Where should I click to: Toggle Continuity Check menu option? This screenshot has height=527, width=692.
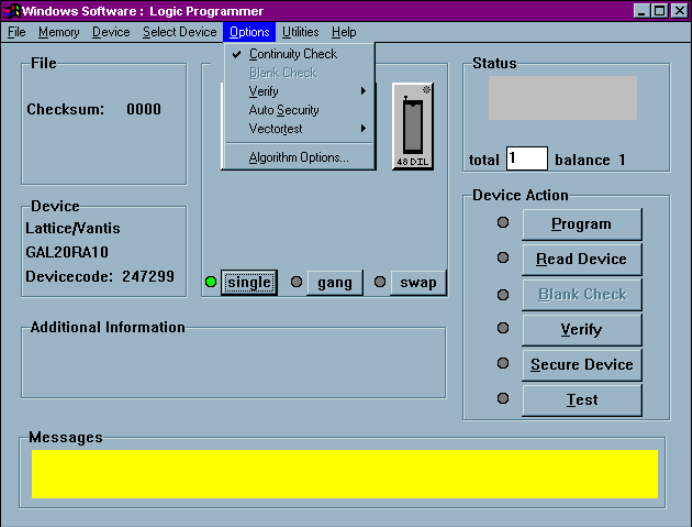pyautogui.click(x=299, y=54)
